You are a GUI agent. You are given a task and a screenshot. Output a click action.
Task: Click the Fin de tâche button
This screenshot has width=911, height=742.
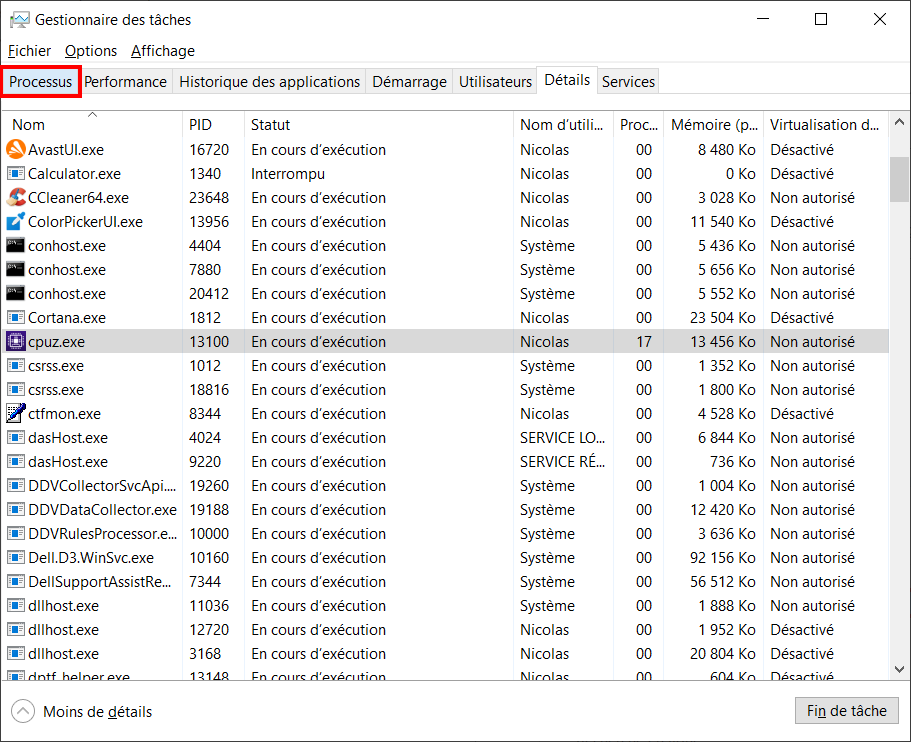tap(847, 710)
